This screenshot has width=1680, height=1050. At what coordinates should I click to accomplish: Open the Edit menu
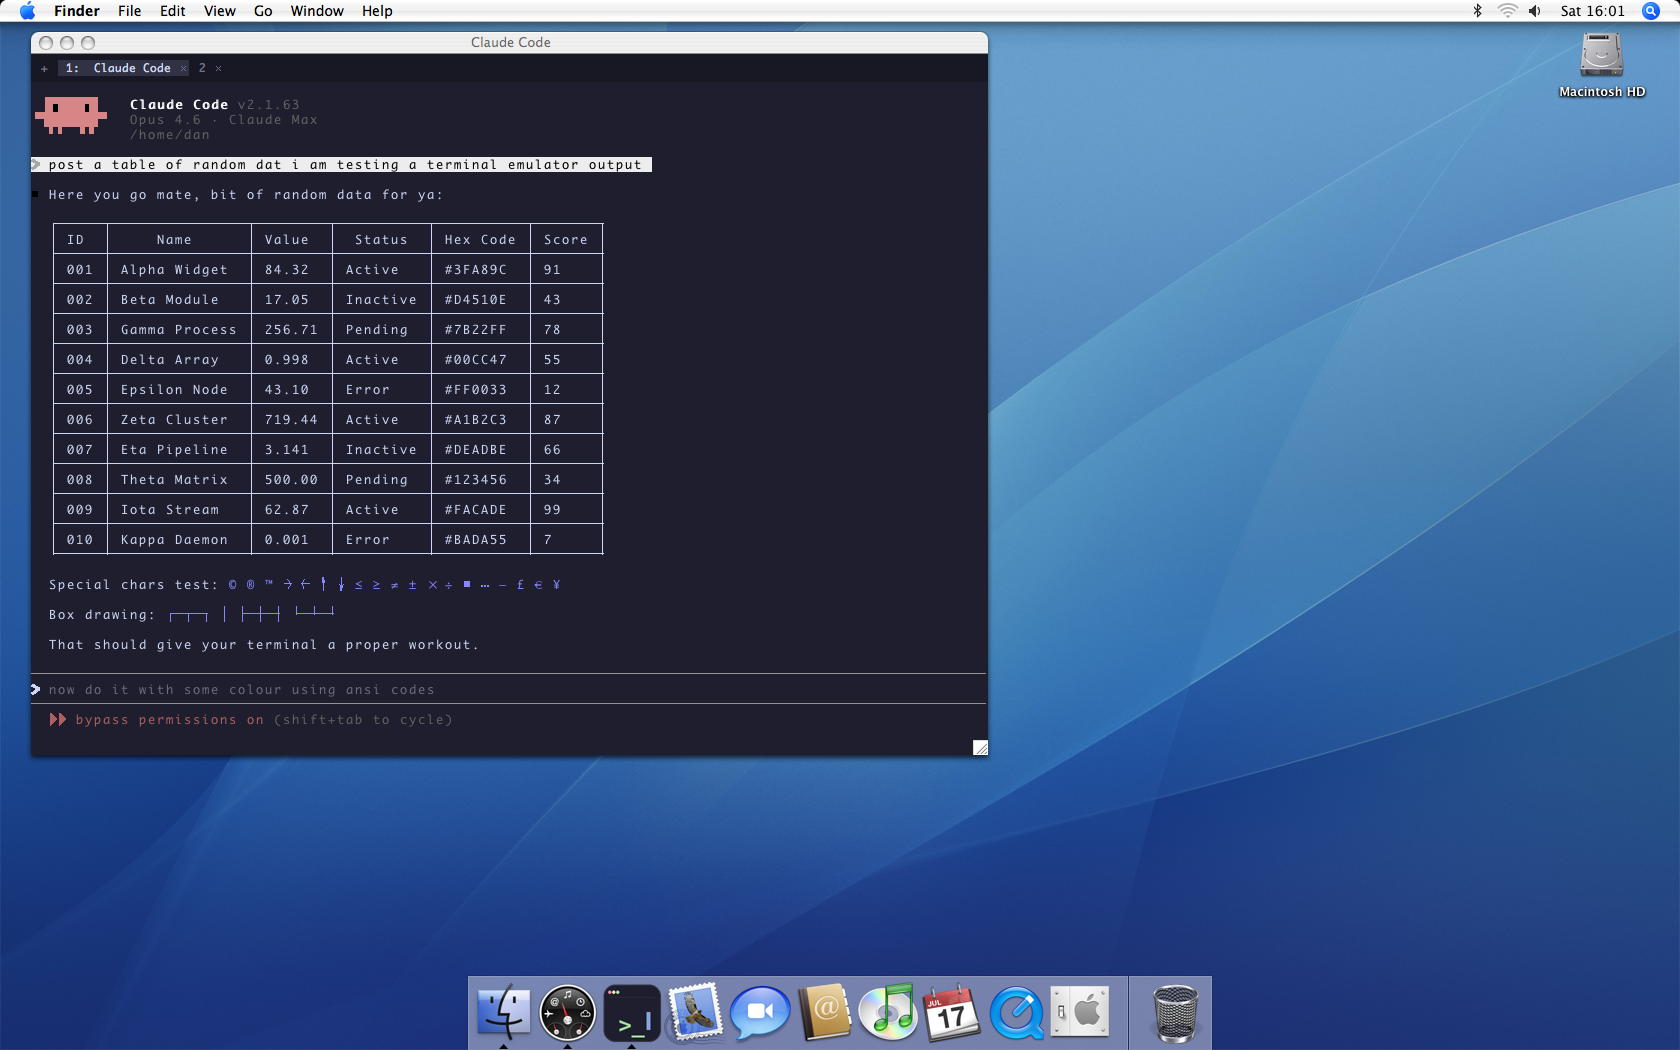tap(173, 11)
